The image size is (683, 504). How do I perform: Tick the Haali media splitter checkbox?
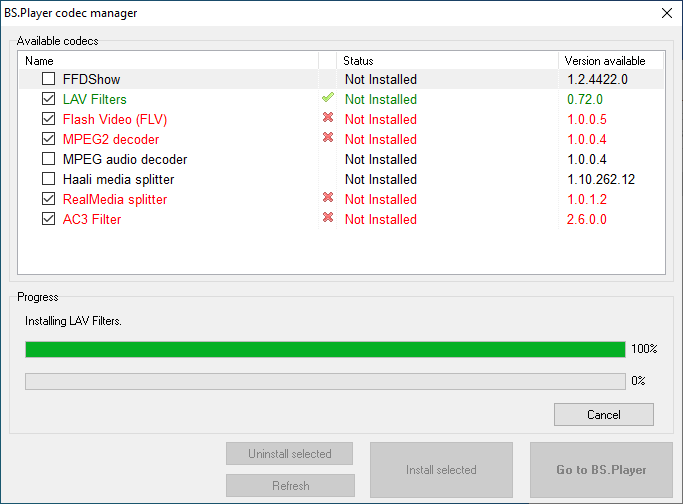click(48, 179)
